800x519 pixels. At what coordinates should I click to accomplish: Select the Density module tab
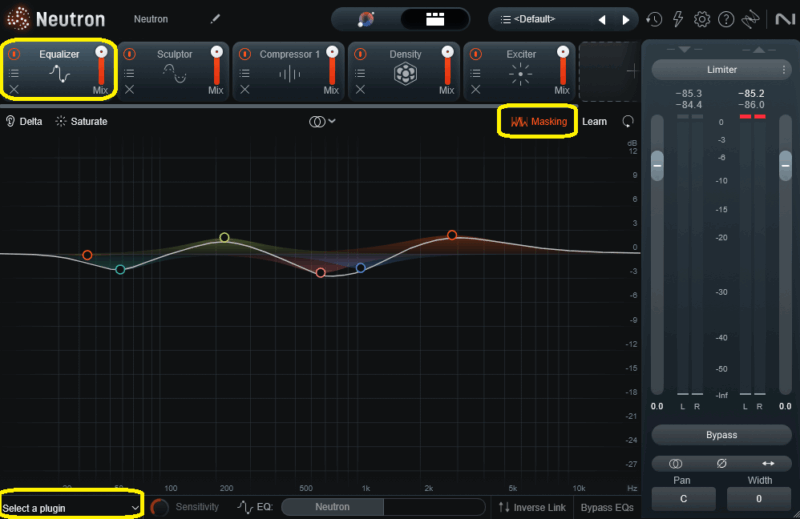[x=405, y=70]
